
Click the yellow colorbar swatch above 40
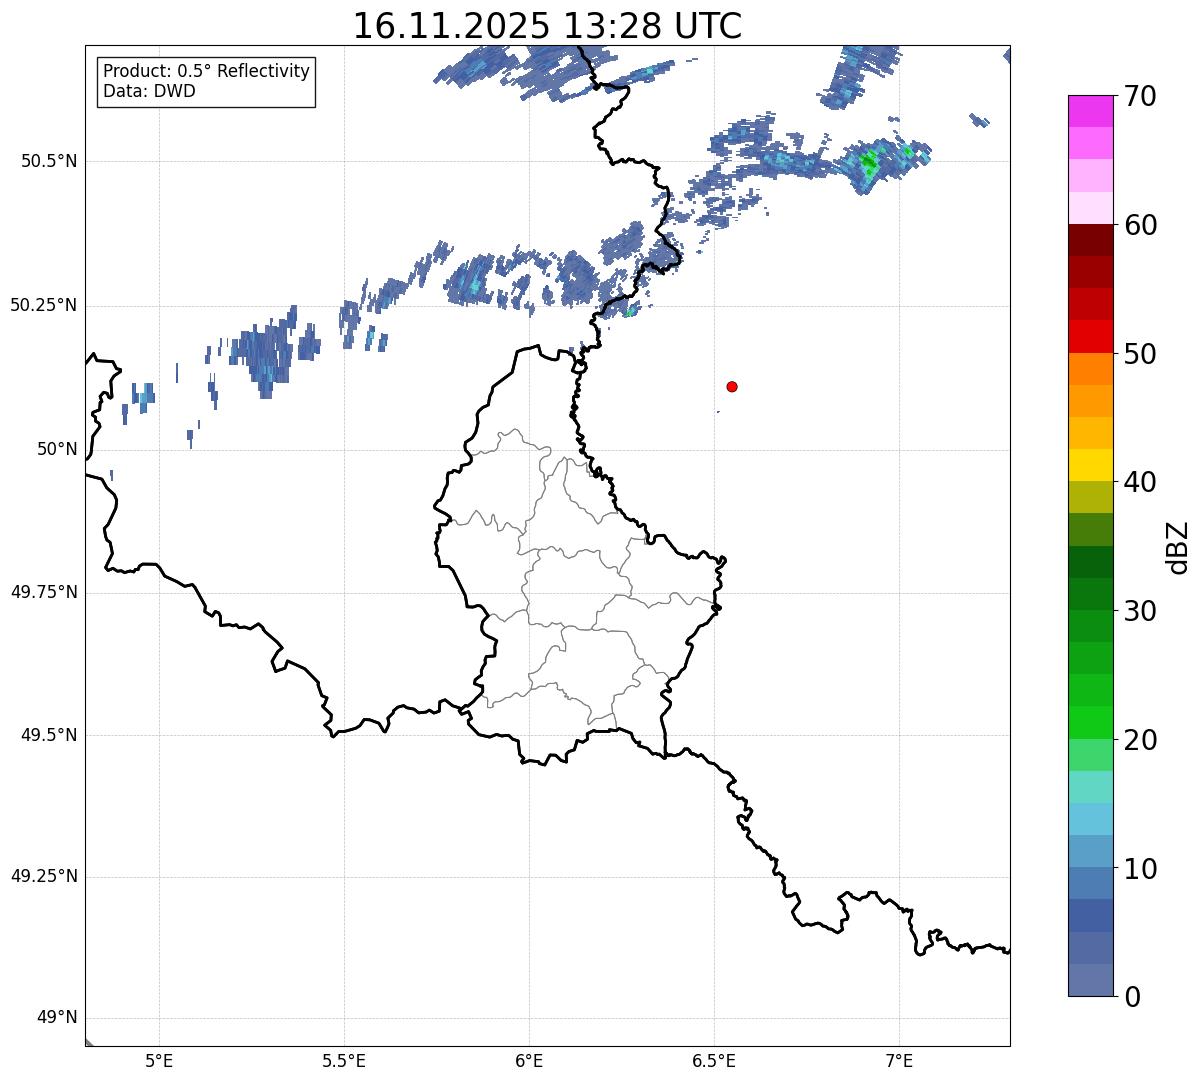coord(1091,465)
